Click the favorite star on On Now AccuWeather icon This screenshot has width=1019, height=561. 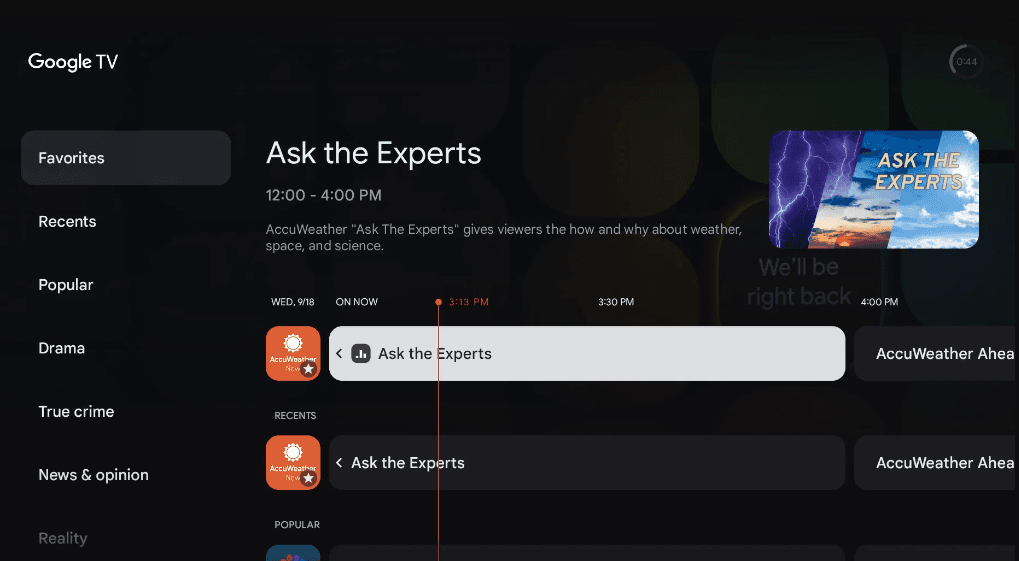coord(309,369)
